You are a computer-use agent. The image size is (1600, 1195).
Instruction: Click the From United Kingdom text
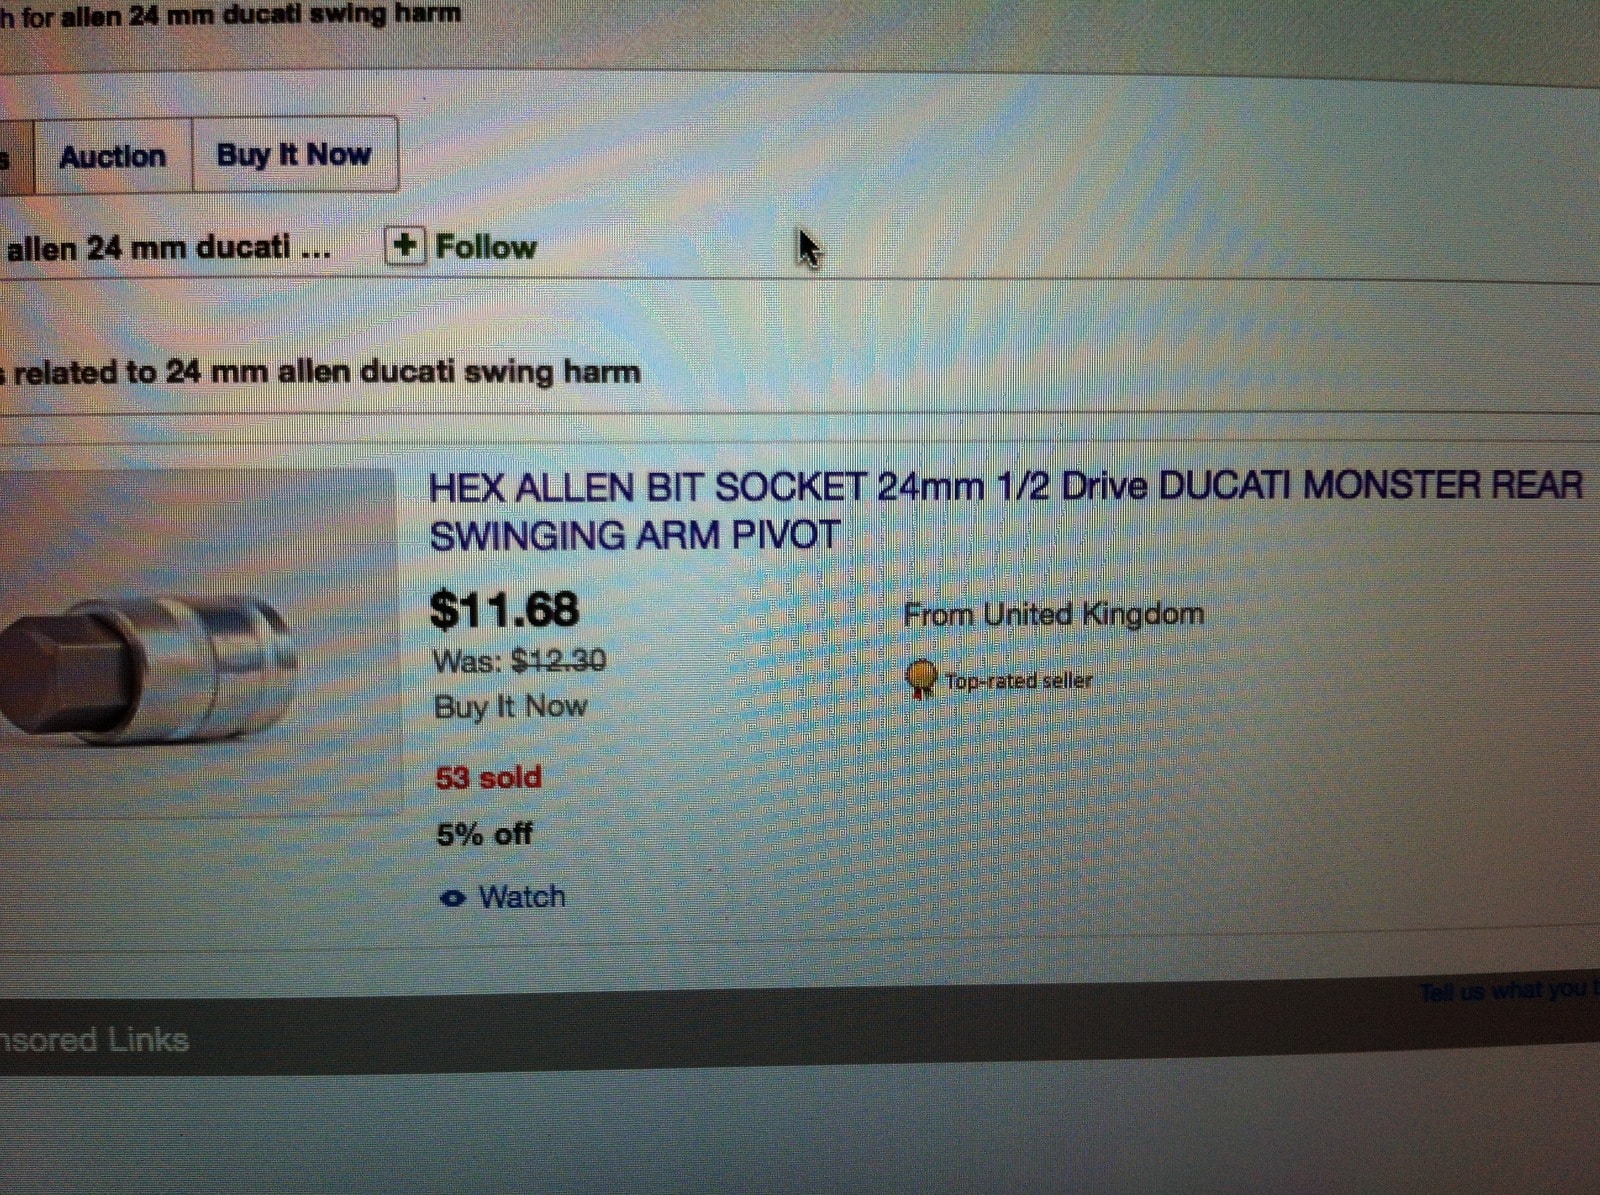(1053, 614)
